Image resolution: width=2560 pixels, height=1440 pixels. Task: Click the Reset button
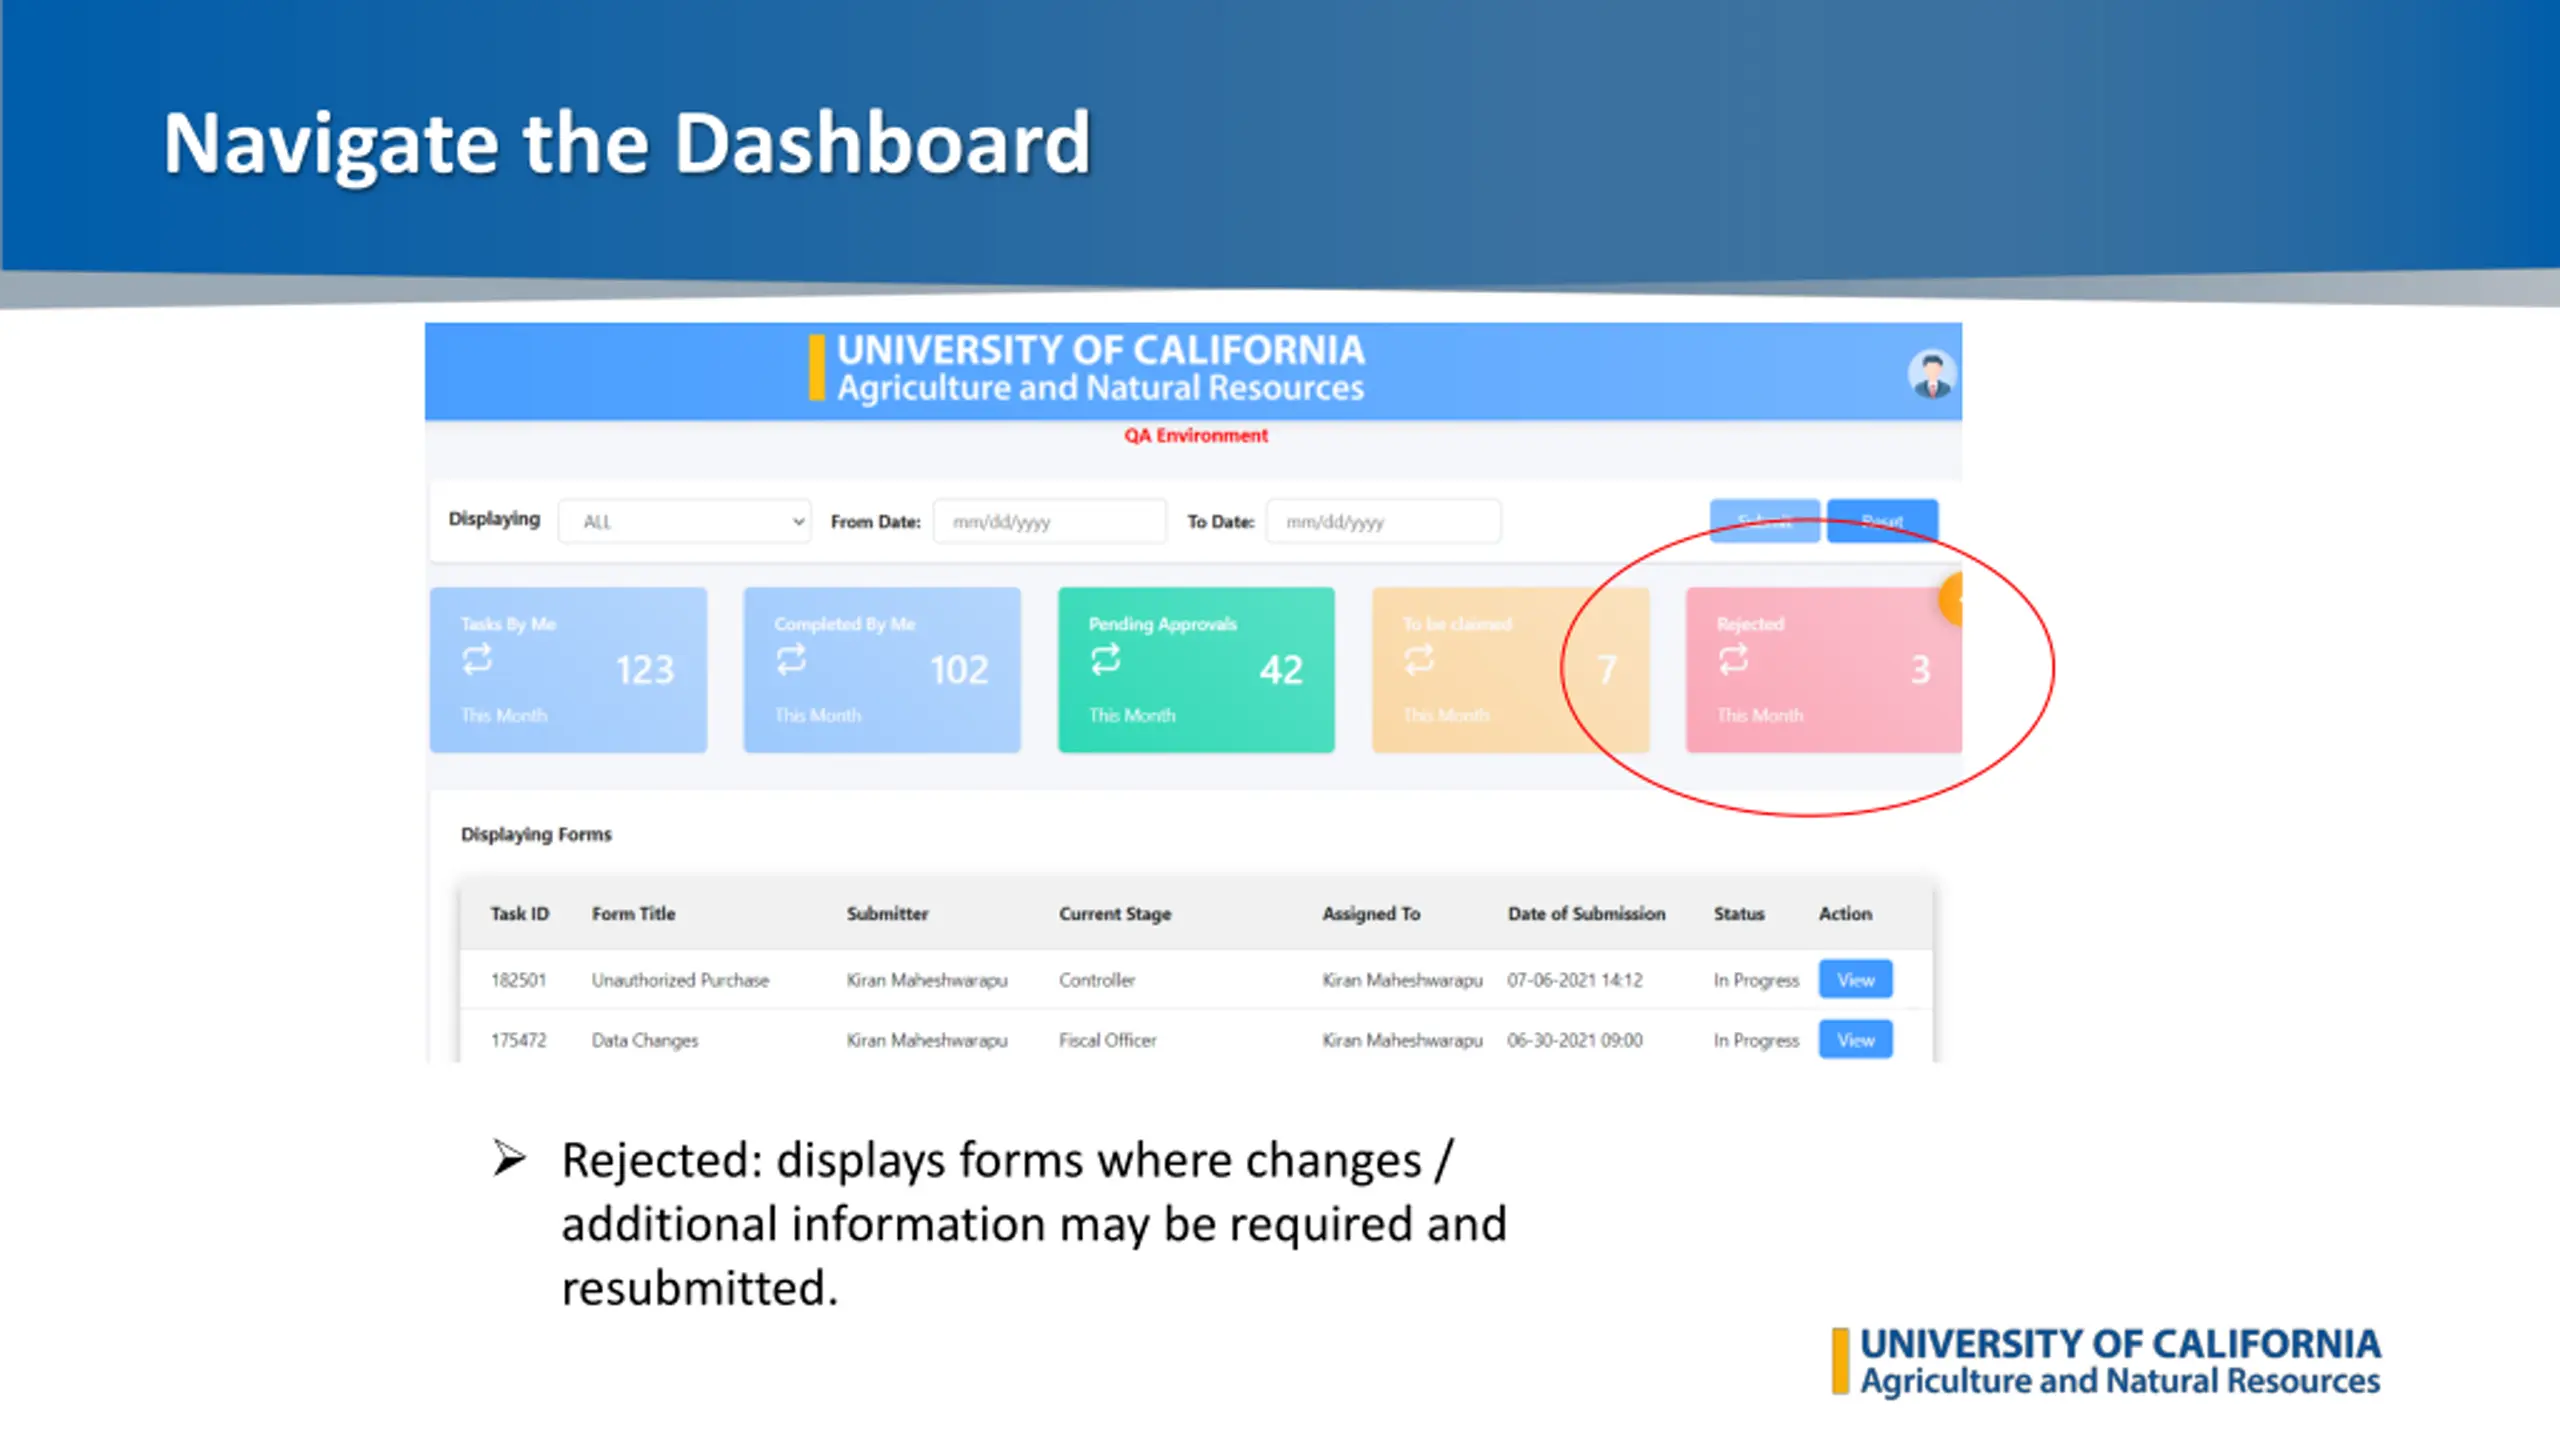(x=1882, y=521)
